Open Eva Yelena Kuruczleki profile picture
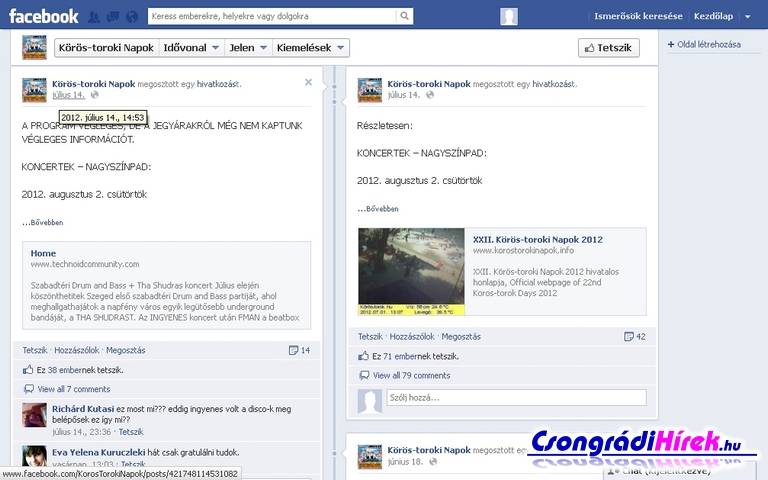 click(x=34, y=456)
